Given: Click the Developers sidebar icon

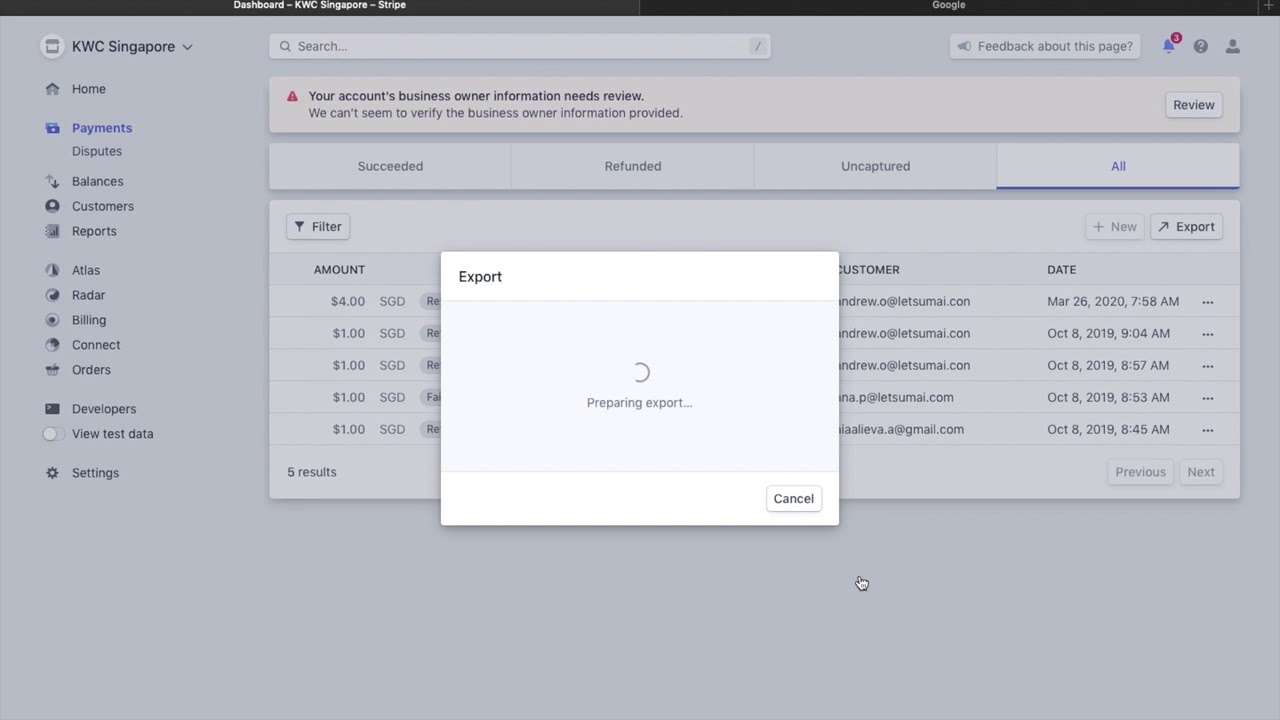Looking at the screenshot, I should 52,409.
